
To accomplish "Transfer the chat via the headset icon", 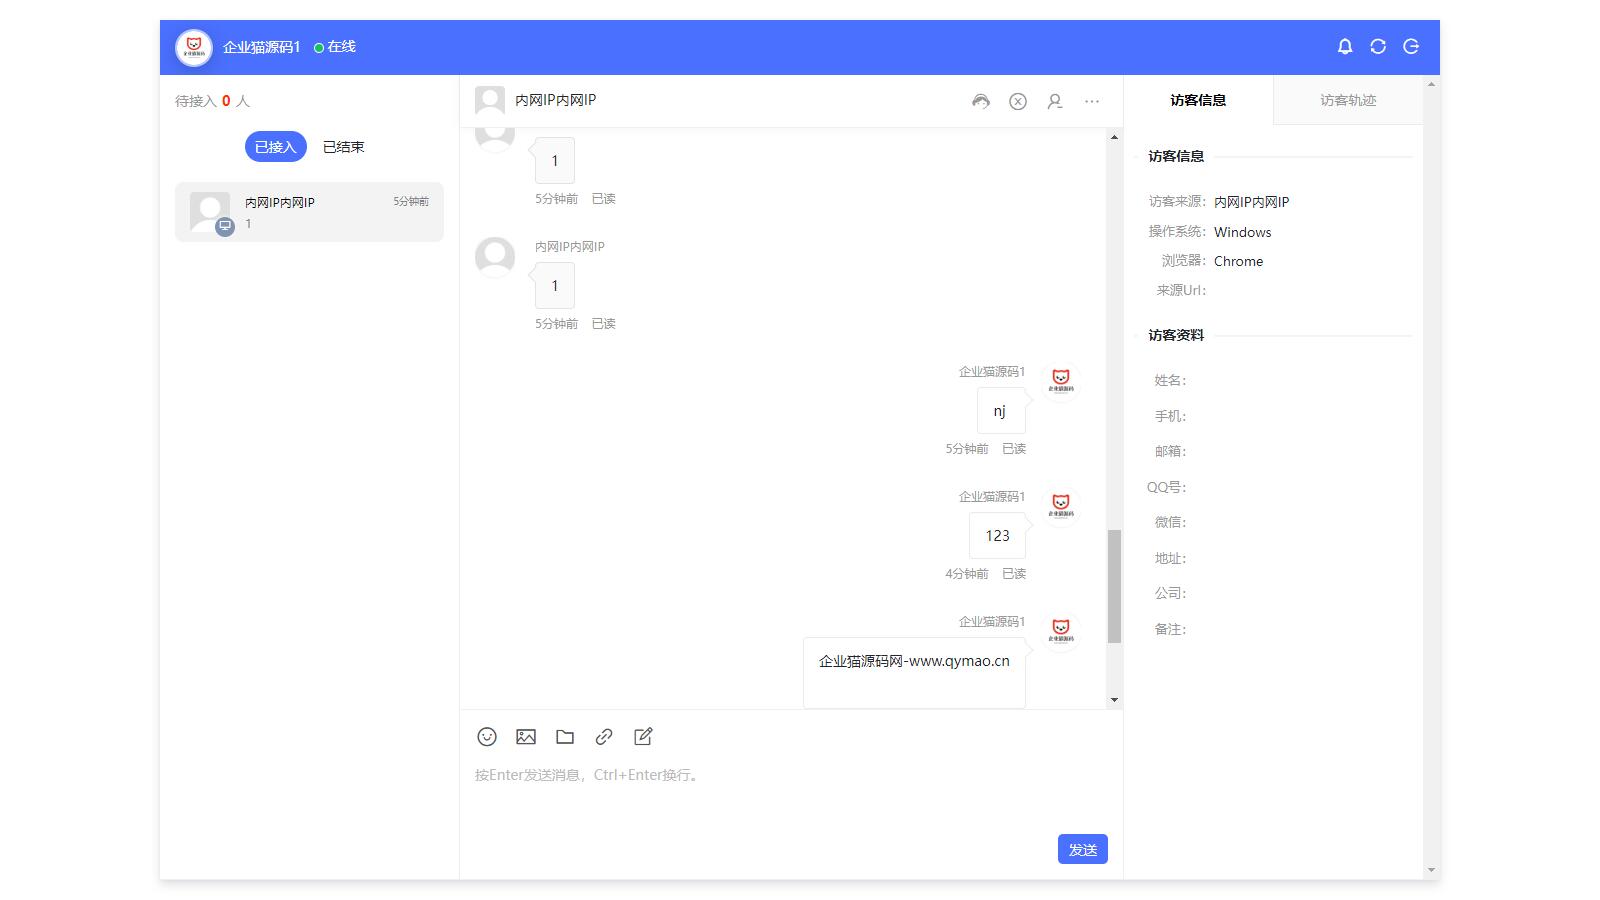I will click(x=981, y=101).
